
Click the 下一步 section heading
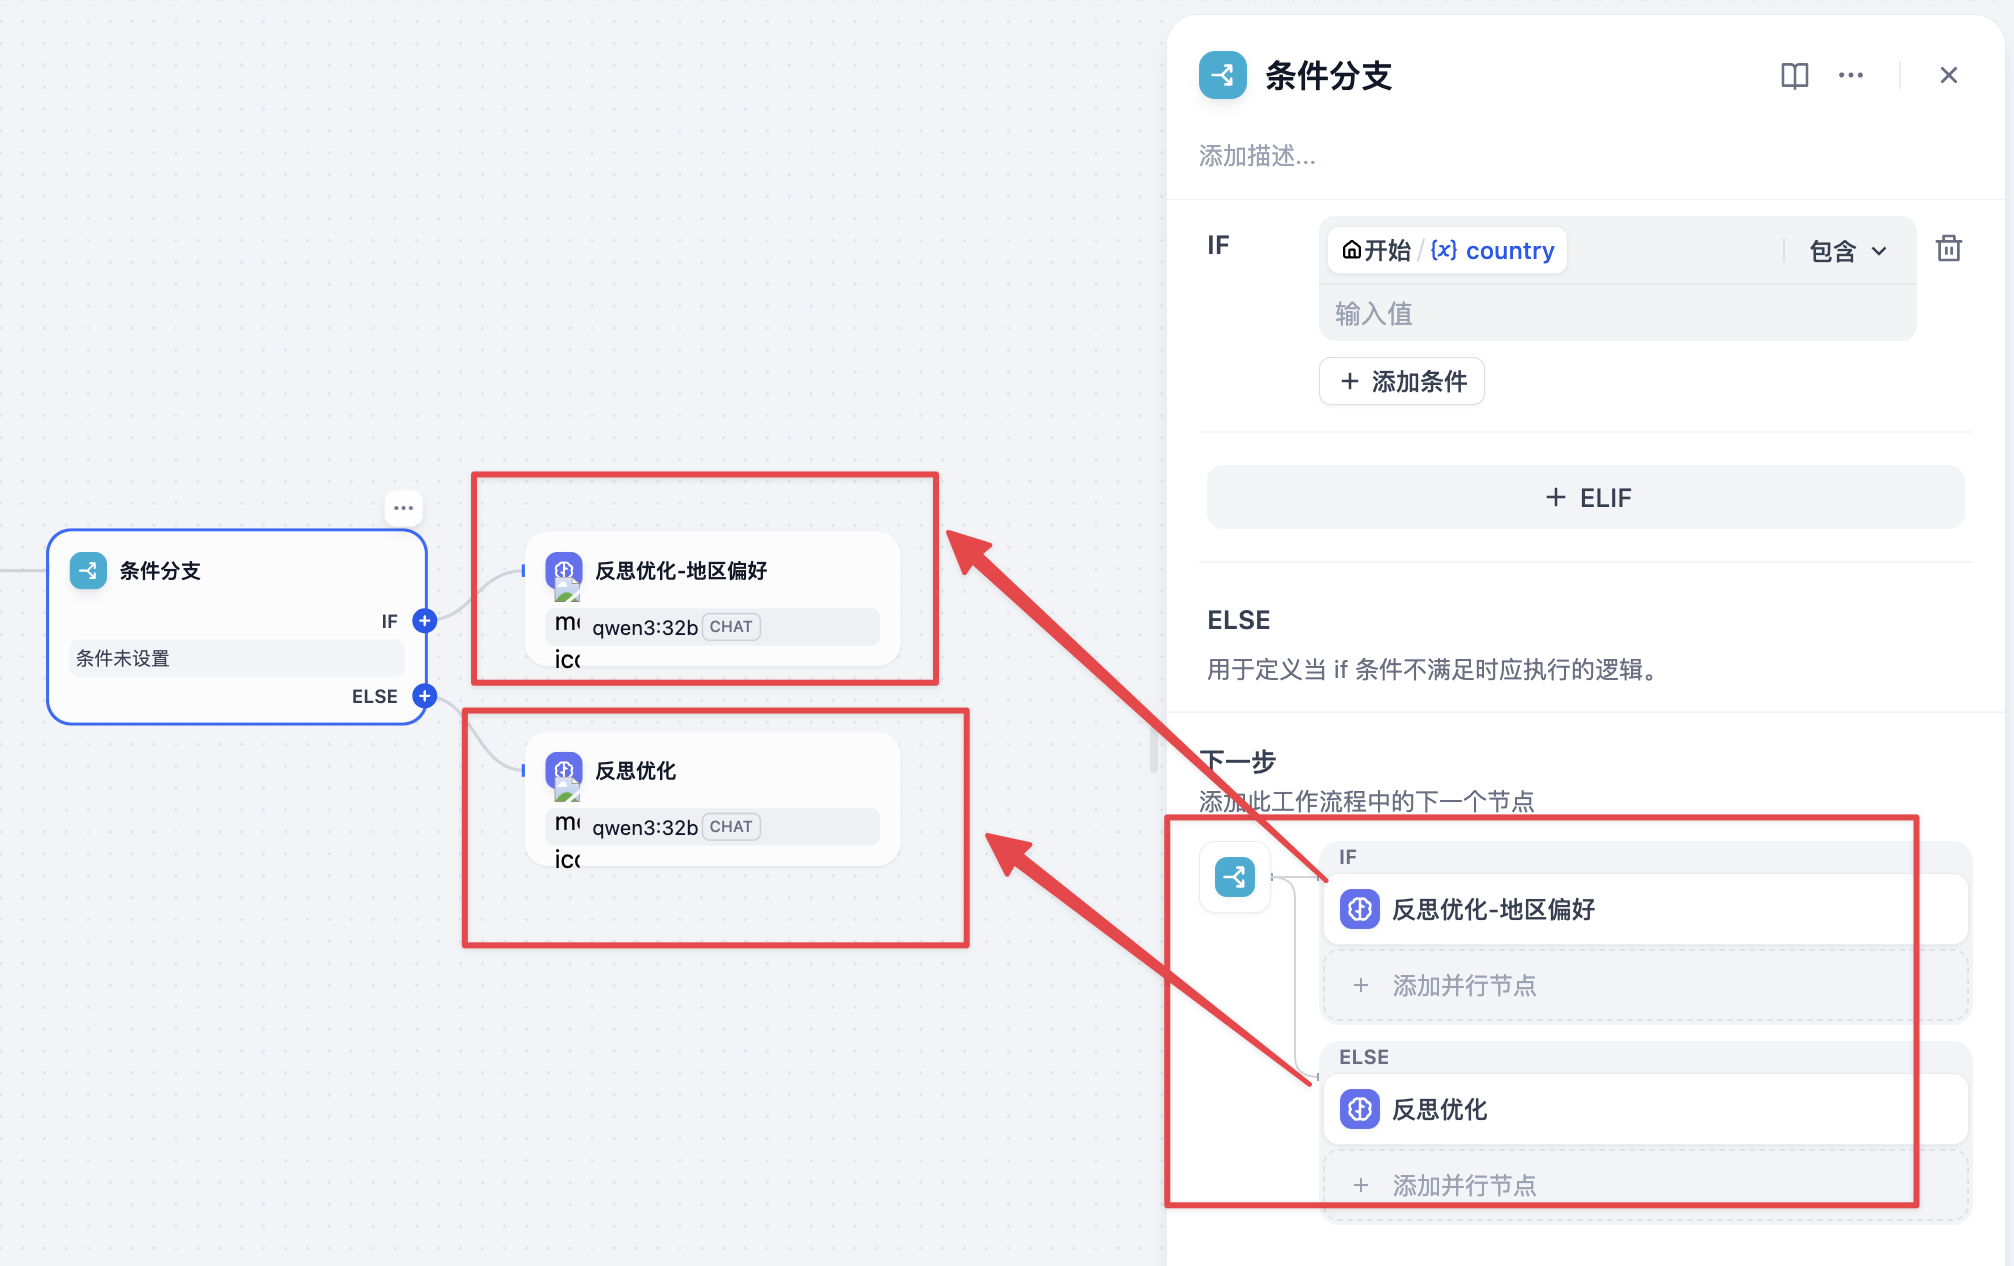[1238, 761]
